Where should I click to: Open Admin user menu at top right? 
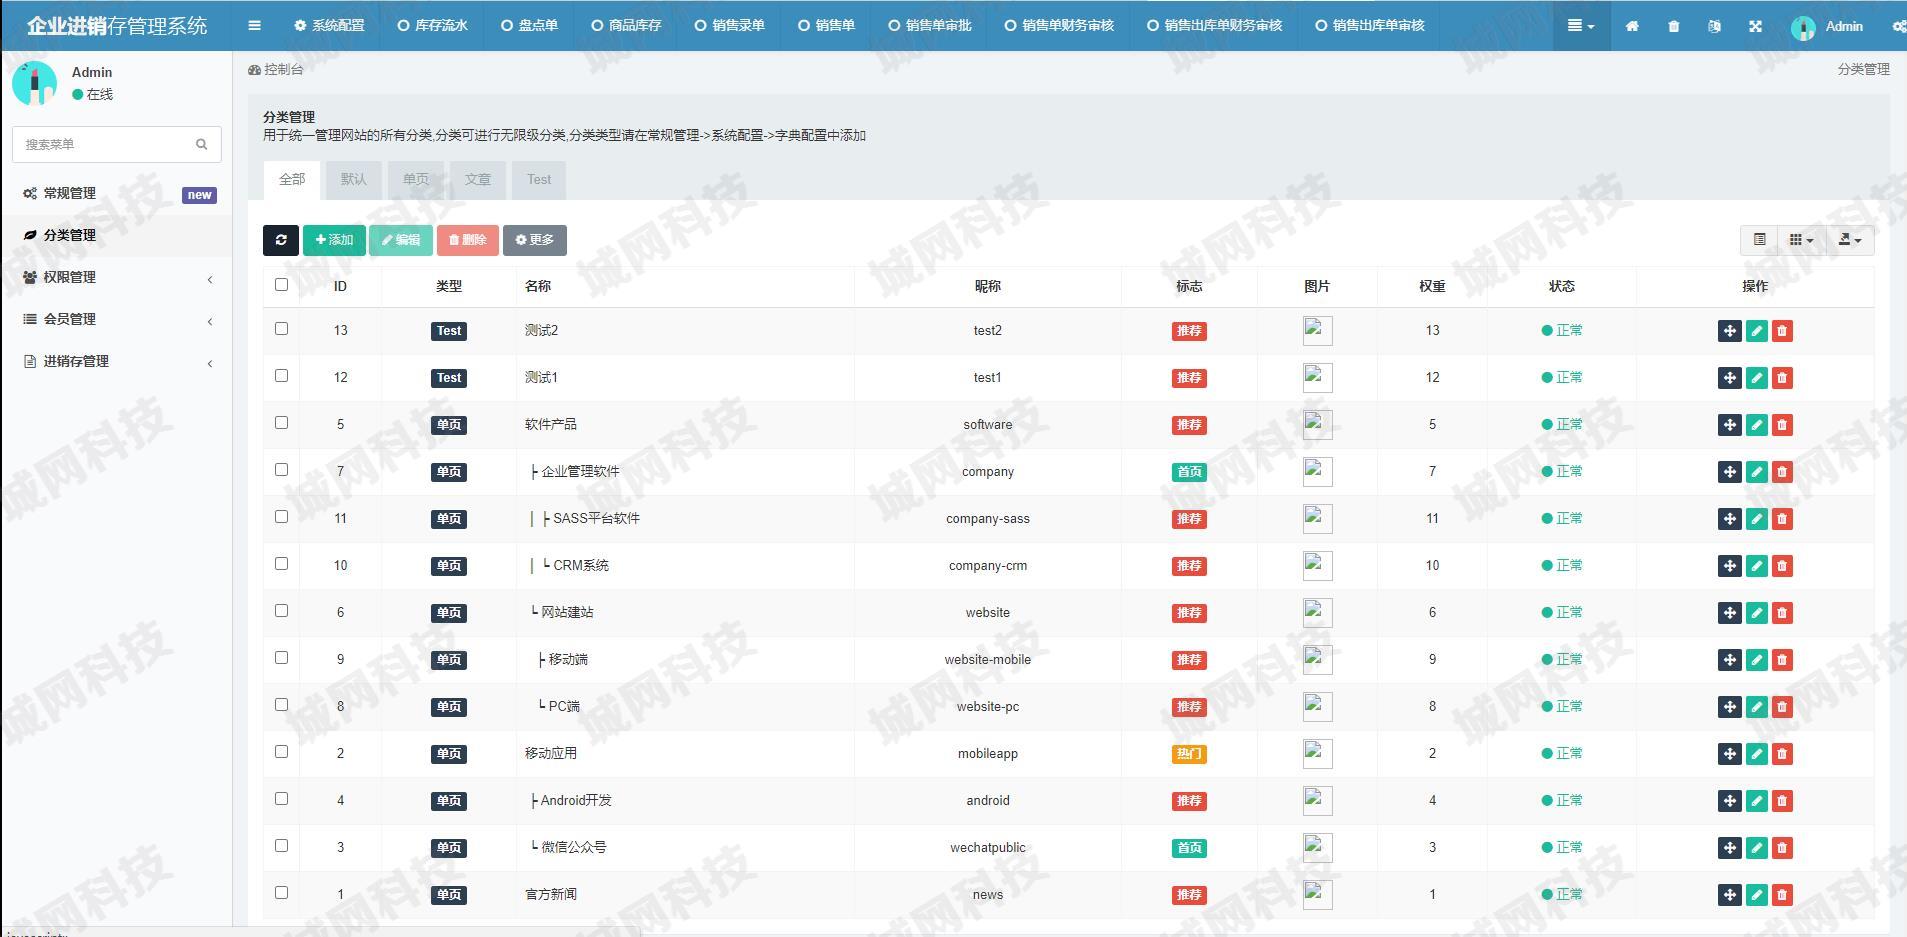point(1828,27)
